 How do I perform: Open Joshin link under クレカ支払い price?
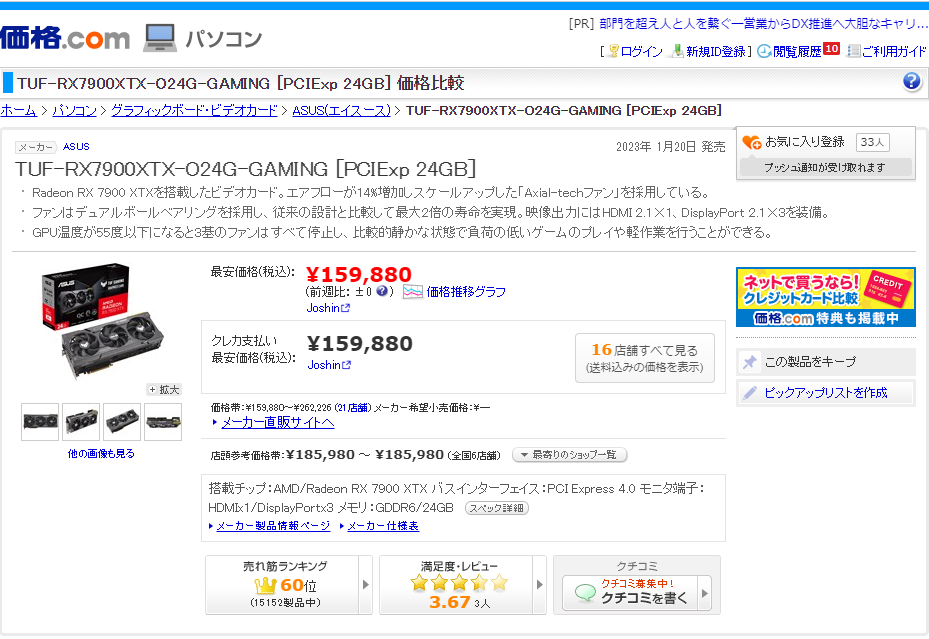(329, 365)
